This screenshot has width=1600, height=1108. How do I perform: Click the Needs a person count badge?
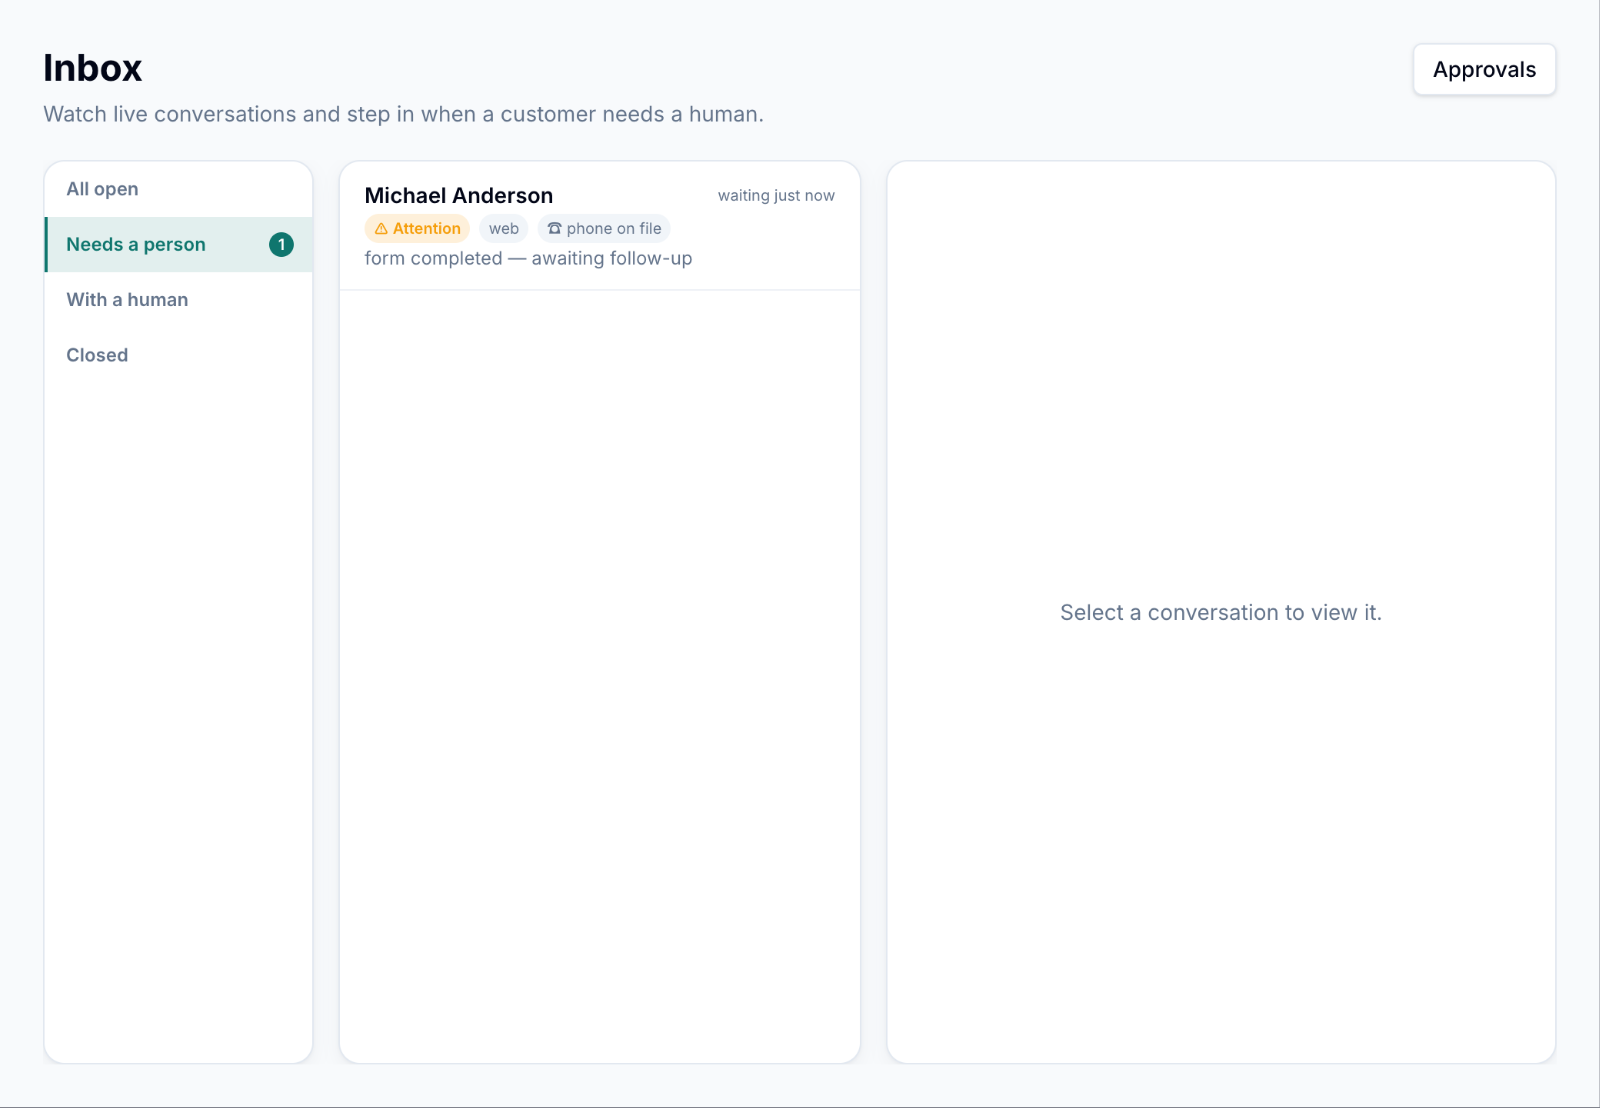[x=281, y=245]
